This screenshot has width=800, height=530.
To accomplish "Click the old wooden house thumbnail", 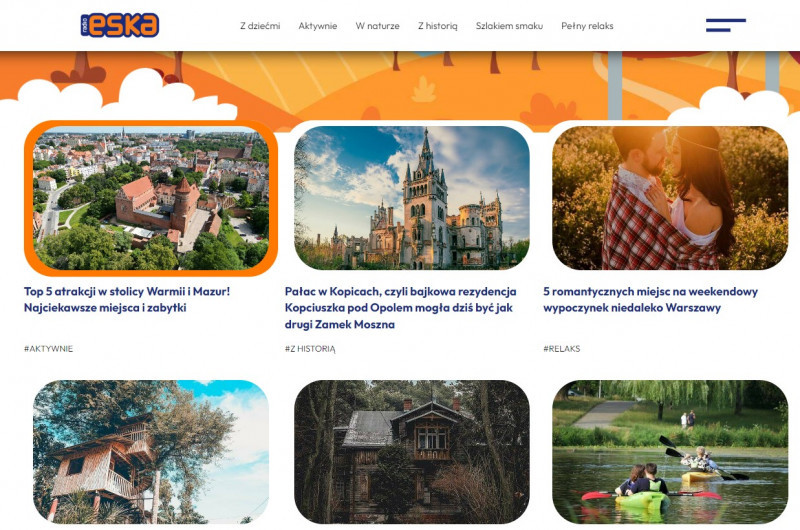I will (412, 452).
